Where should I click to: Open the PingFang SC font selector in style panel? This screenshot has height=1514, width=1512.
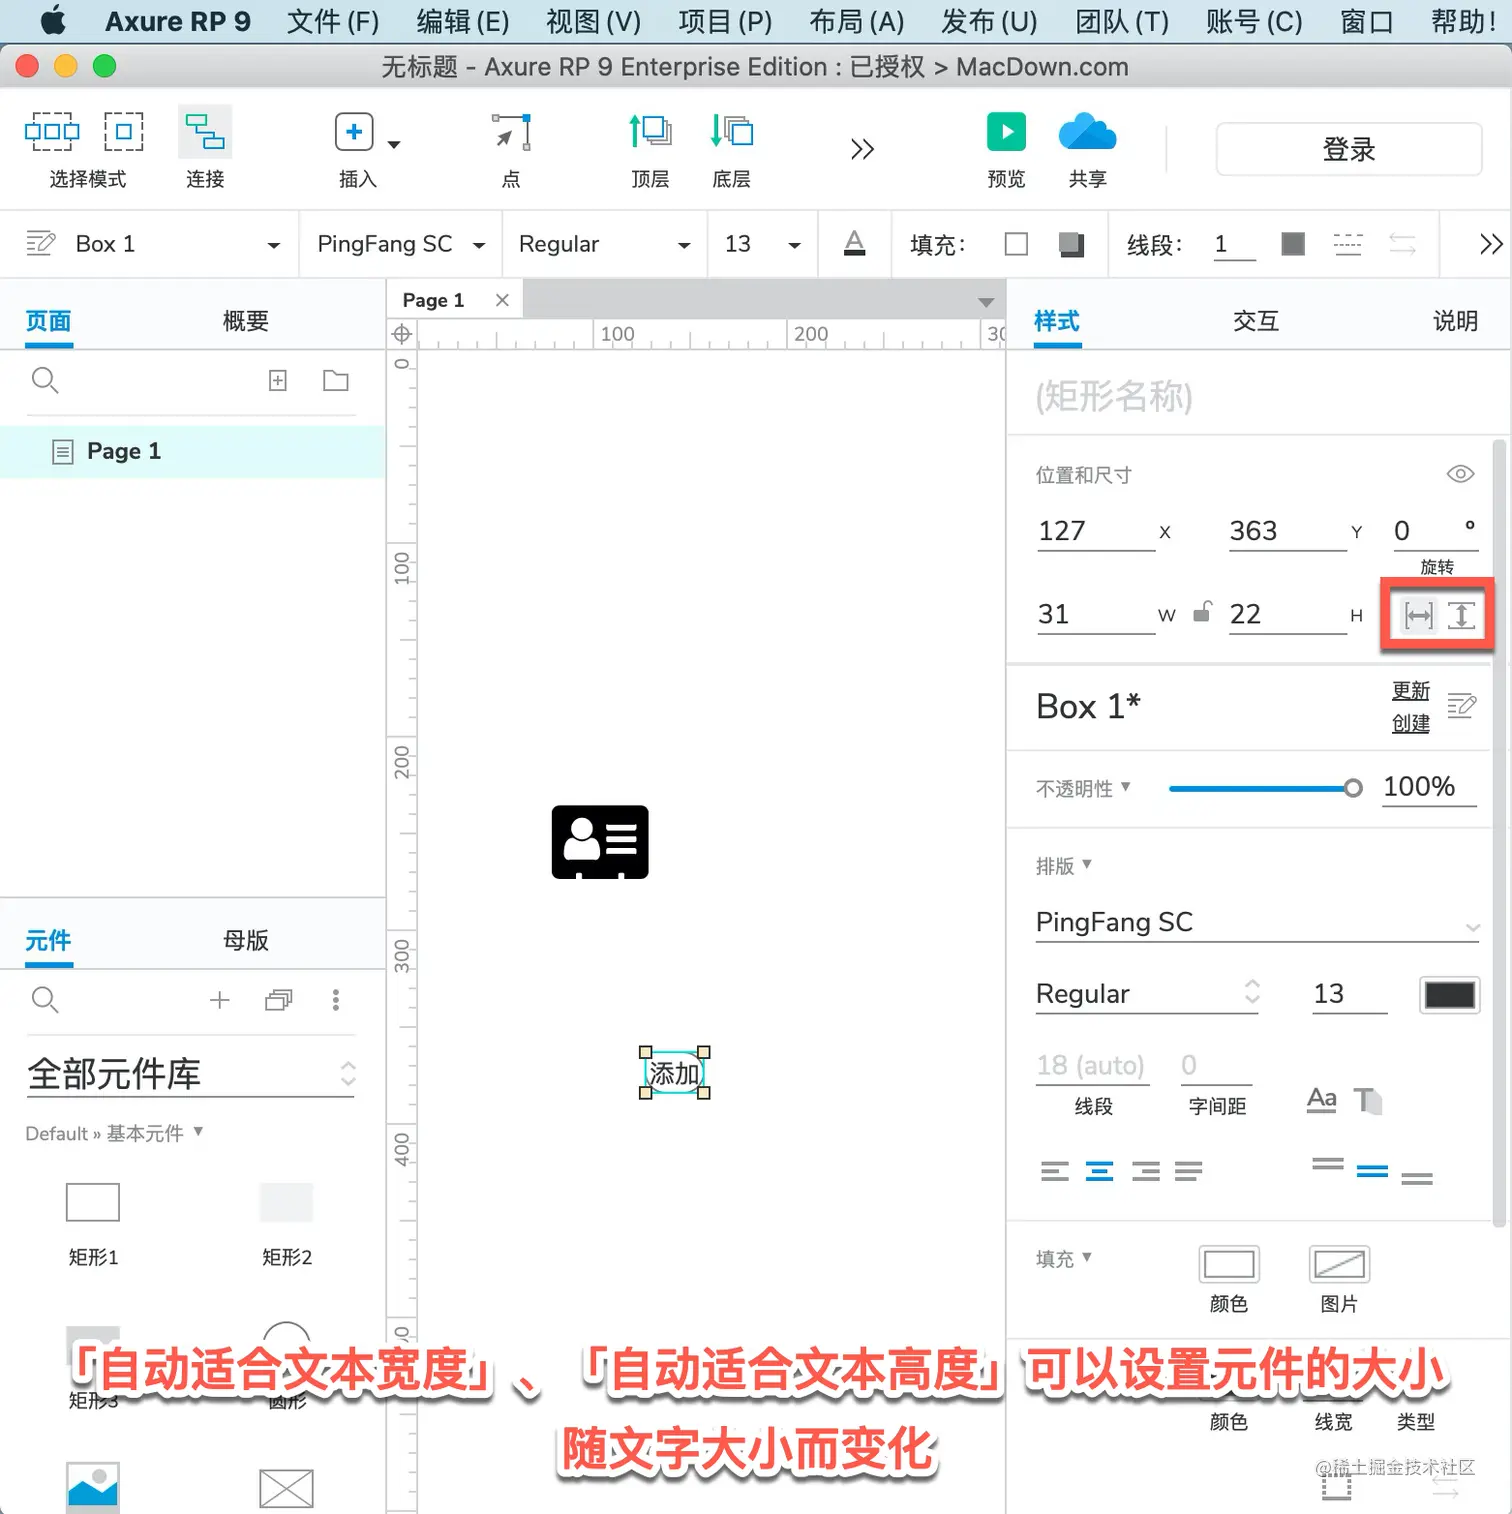coord(1258,922)
